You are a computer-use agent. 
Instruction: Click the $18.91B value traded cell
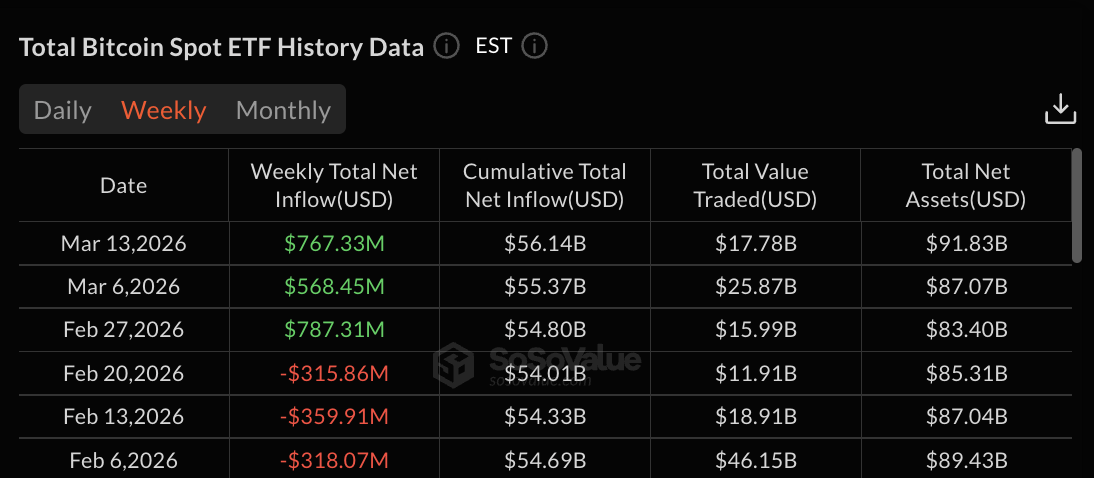tap(756, 417)
